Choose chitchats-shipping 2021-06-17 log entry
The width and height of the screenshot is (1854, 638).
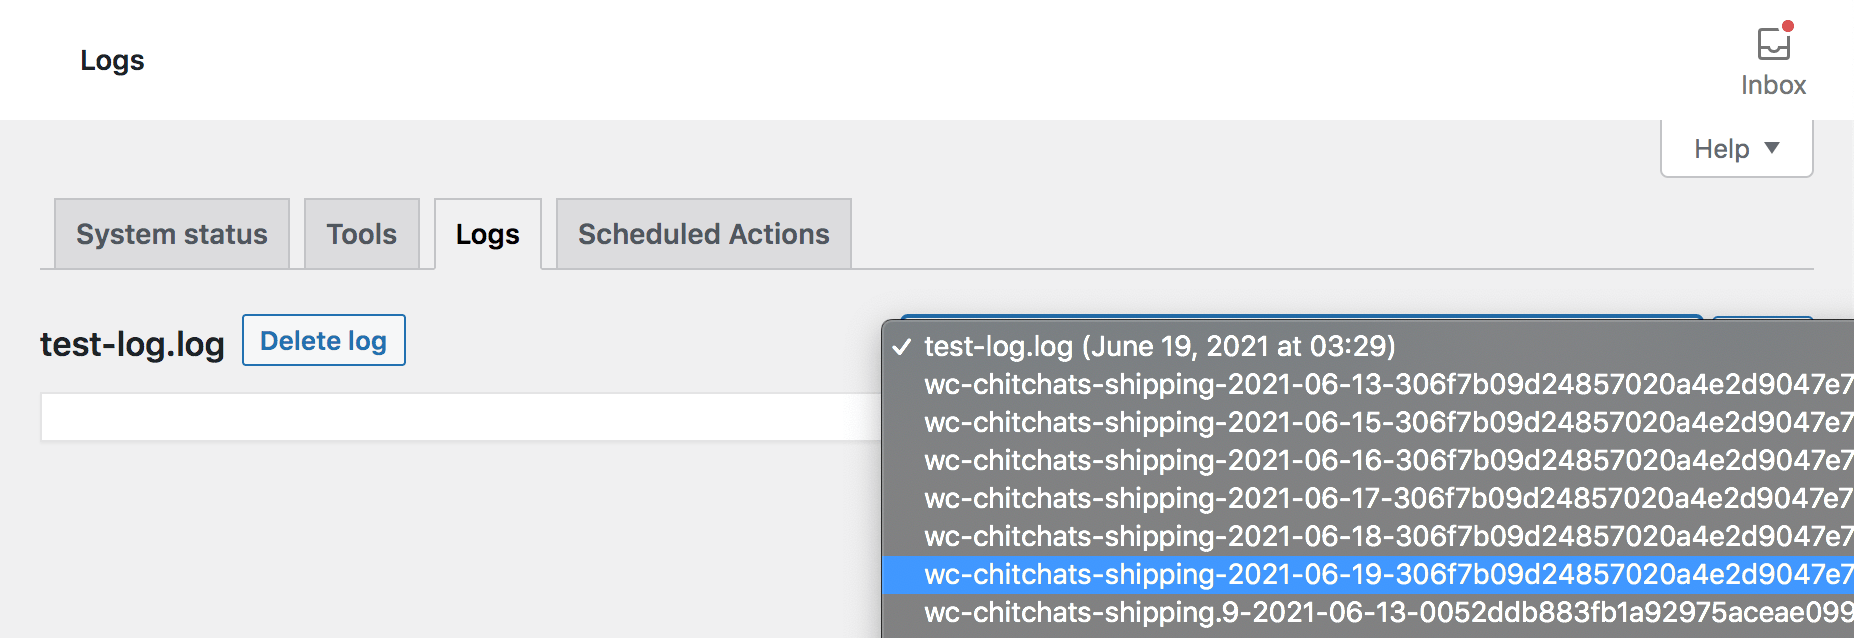coord(1386,498)
